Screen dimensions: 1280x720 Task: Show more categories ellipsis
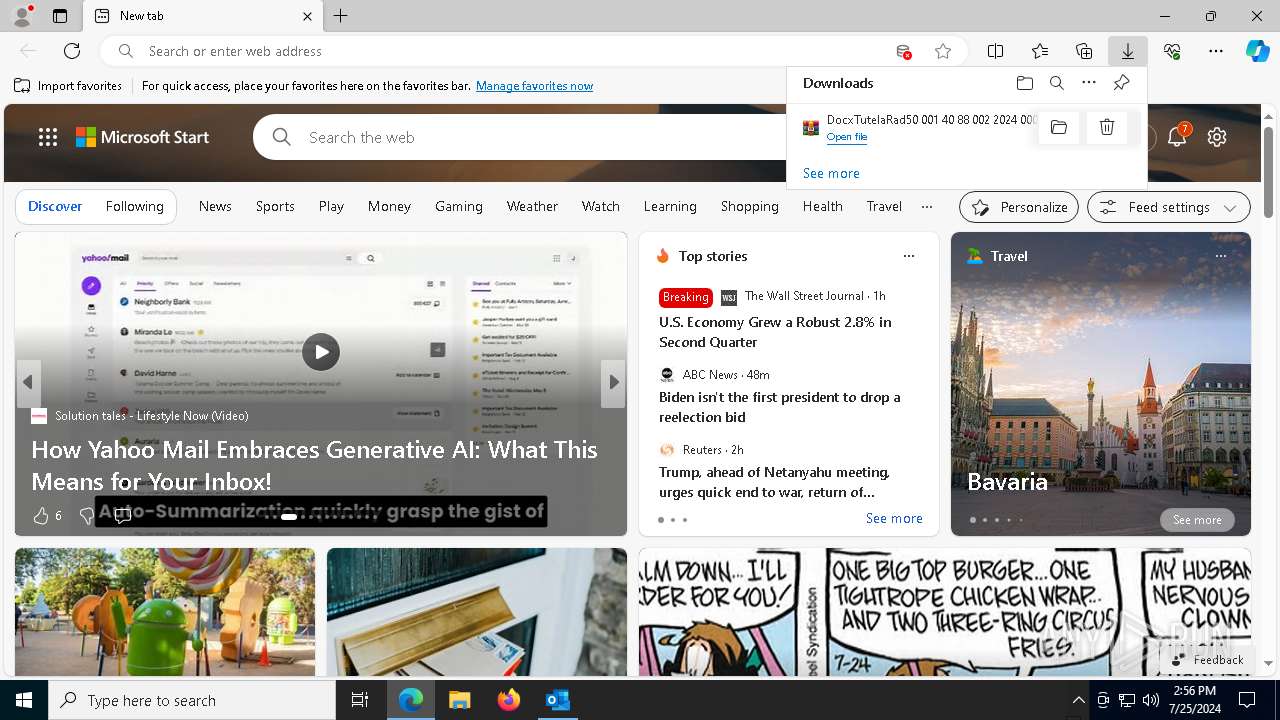tap(927, 206)
